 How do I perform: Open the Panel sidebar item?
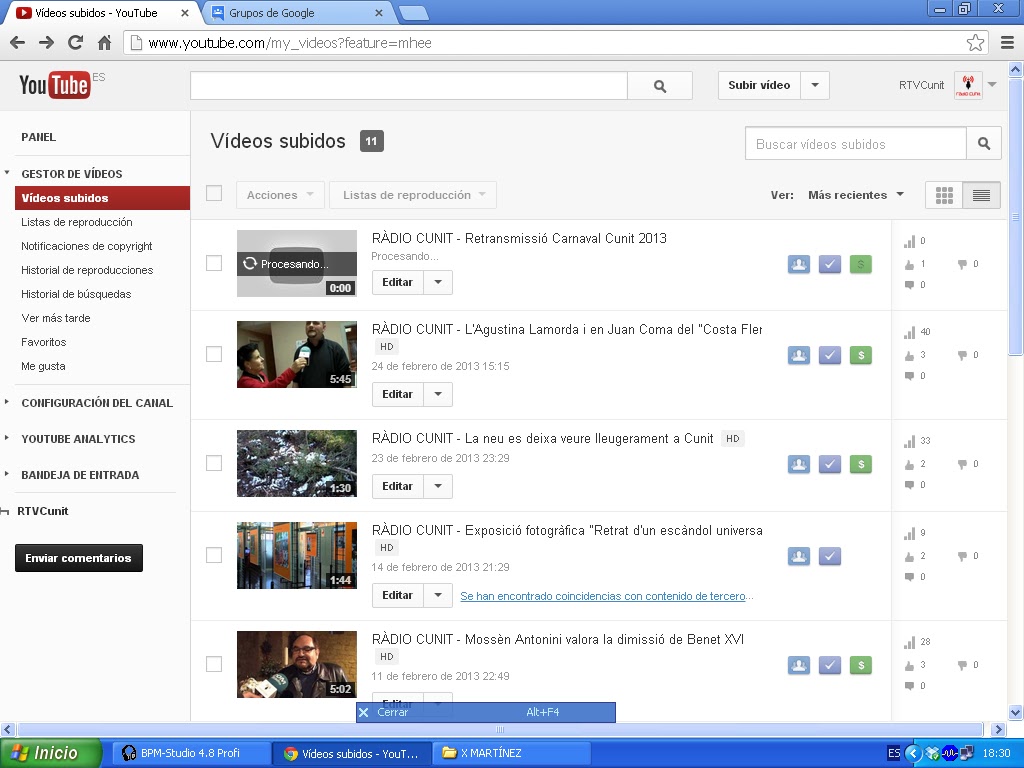coord(39,137)
